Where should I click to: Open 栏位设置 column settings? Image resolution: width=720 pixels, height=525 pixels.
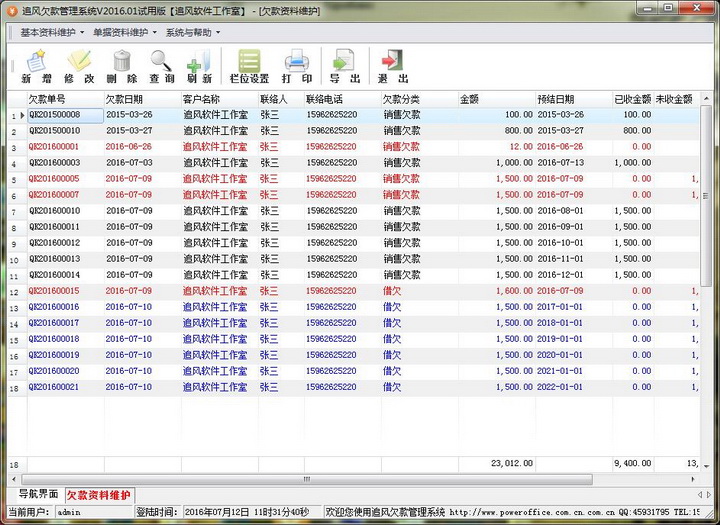click(249, 66)
